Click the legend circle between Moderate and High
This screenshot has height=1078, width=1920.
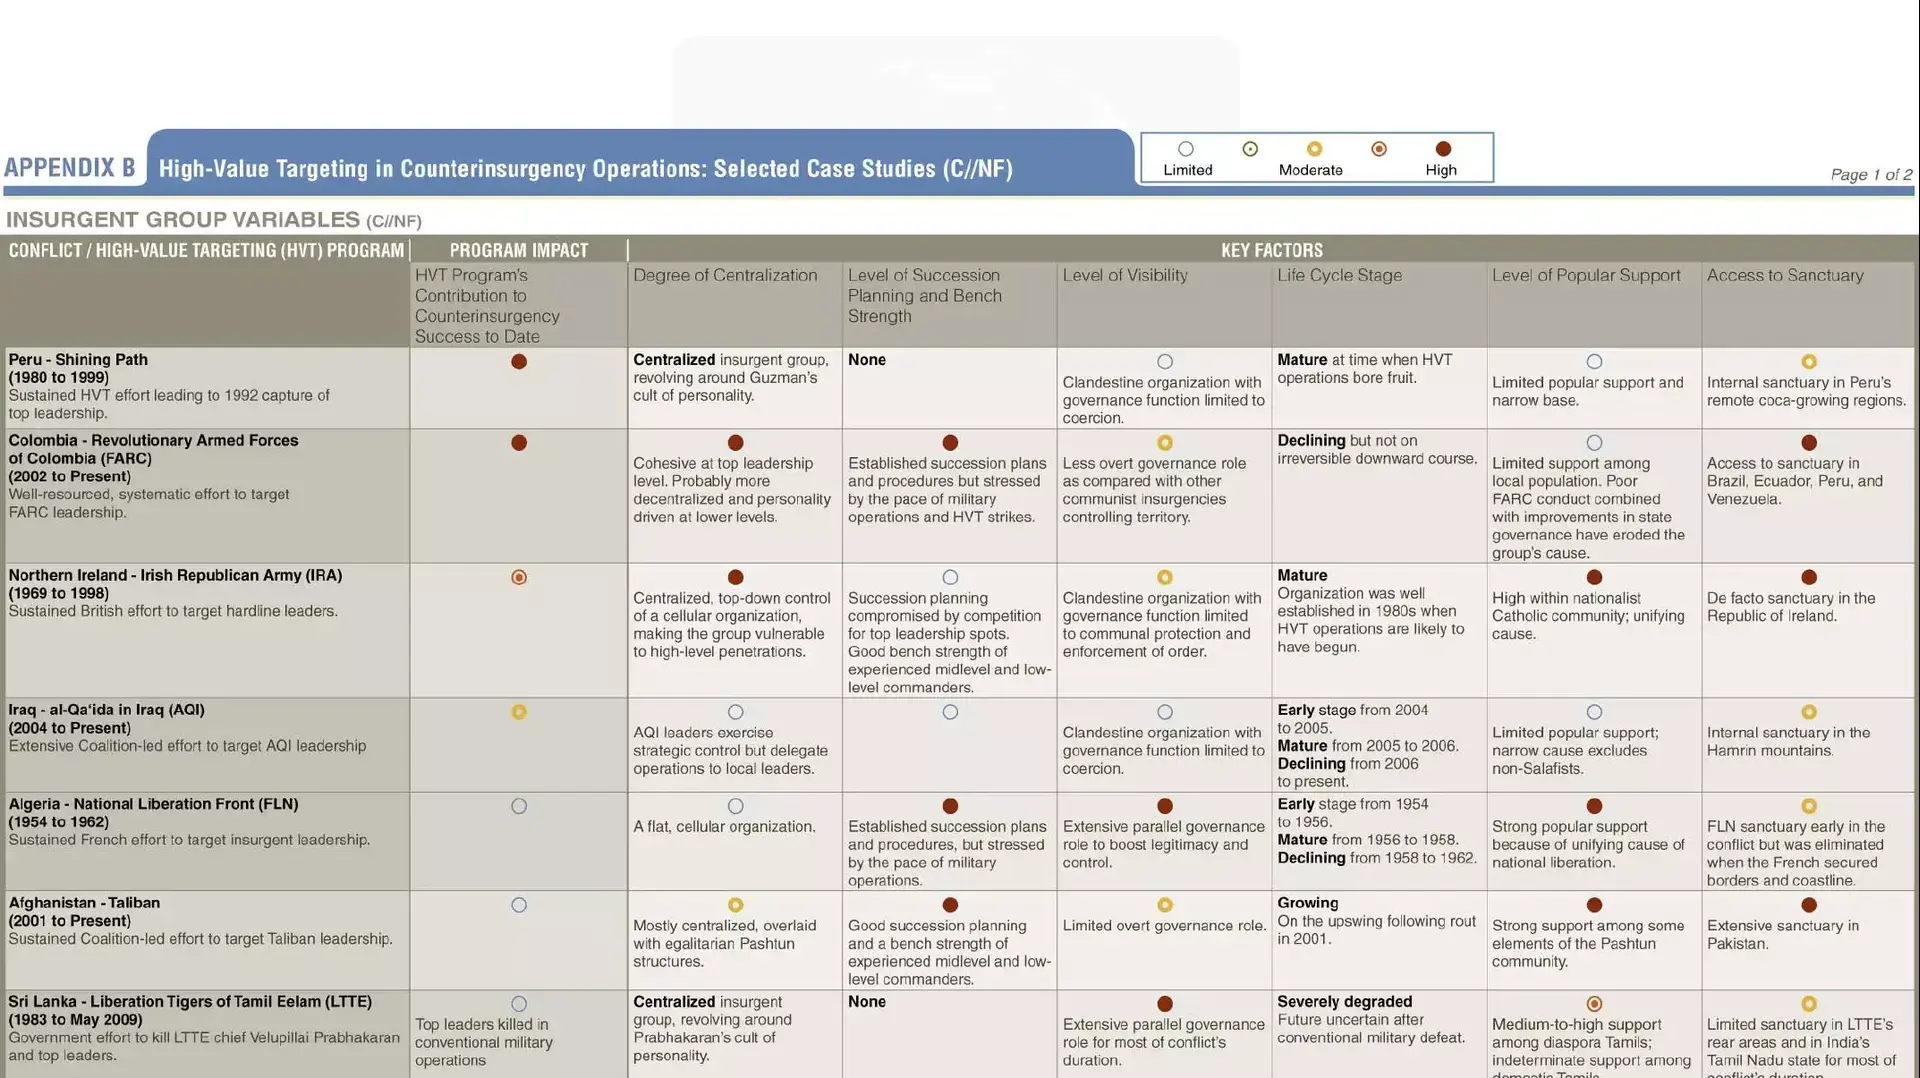point(1379,149)
